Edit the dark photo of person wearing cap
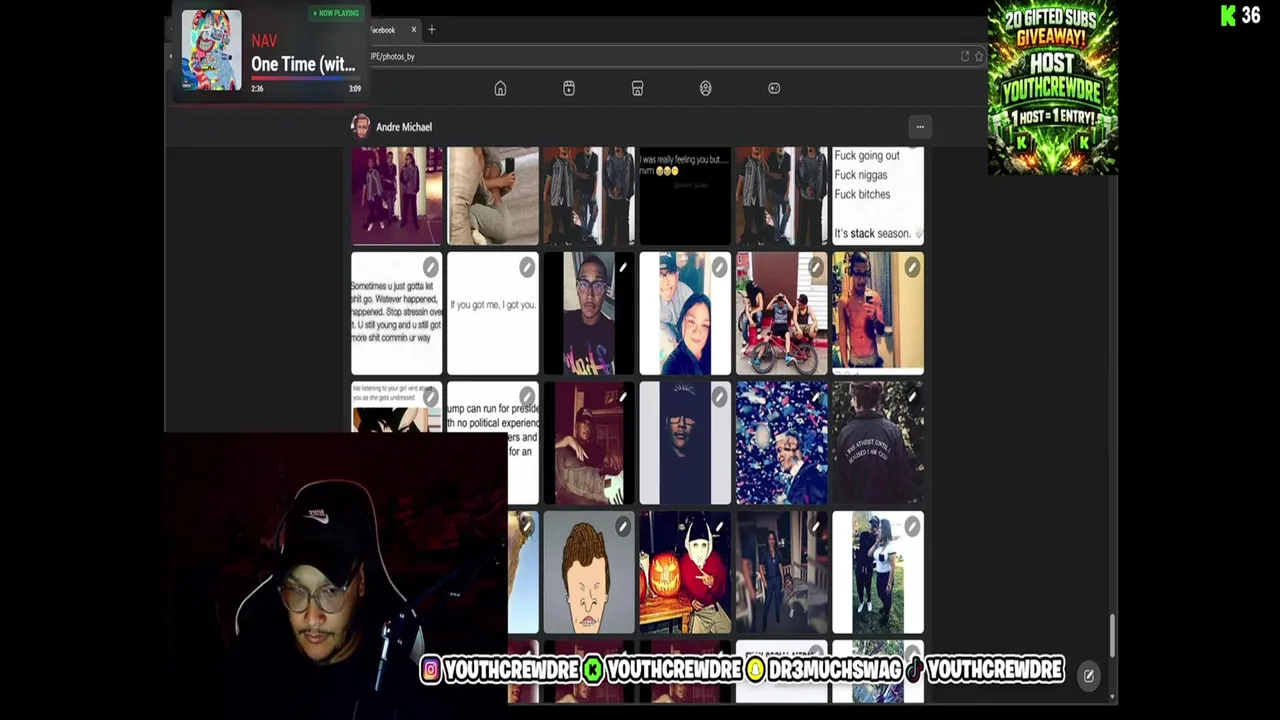Screen dimensions: 1280x720 [719, 397]
